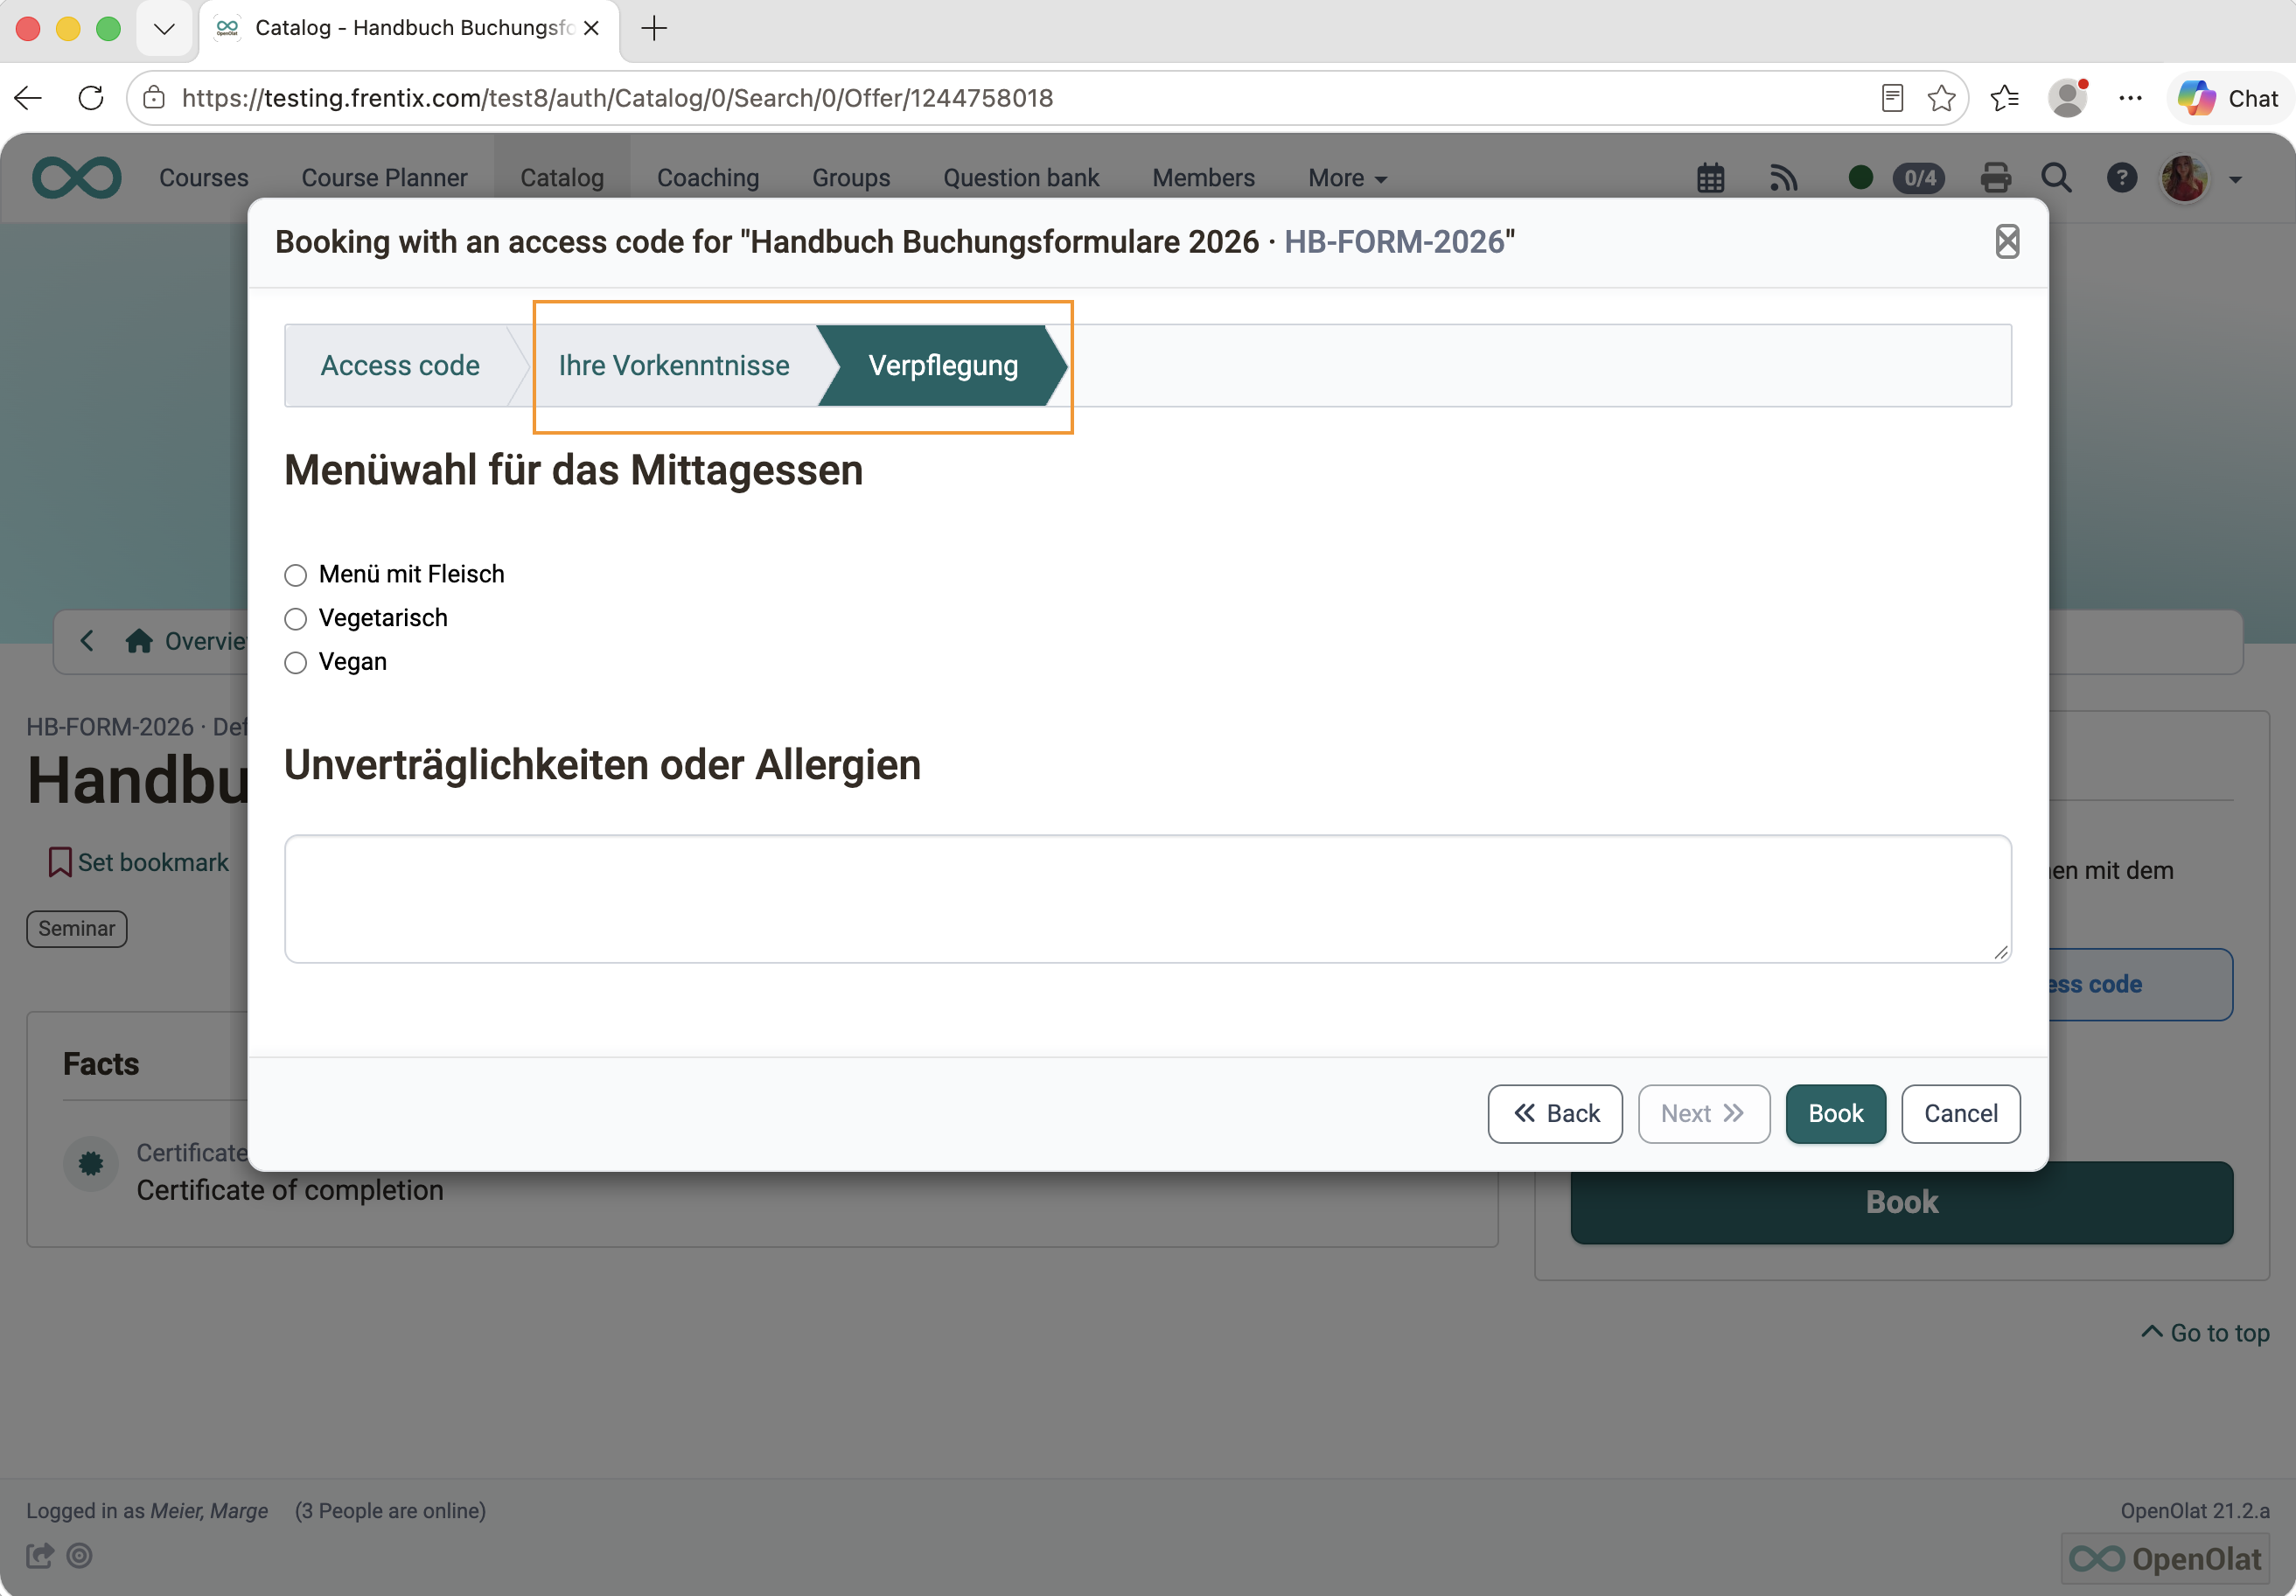Click the browser favorites star icon
This screenshot has width=2296, height=1596.
[1941, 98]
